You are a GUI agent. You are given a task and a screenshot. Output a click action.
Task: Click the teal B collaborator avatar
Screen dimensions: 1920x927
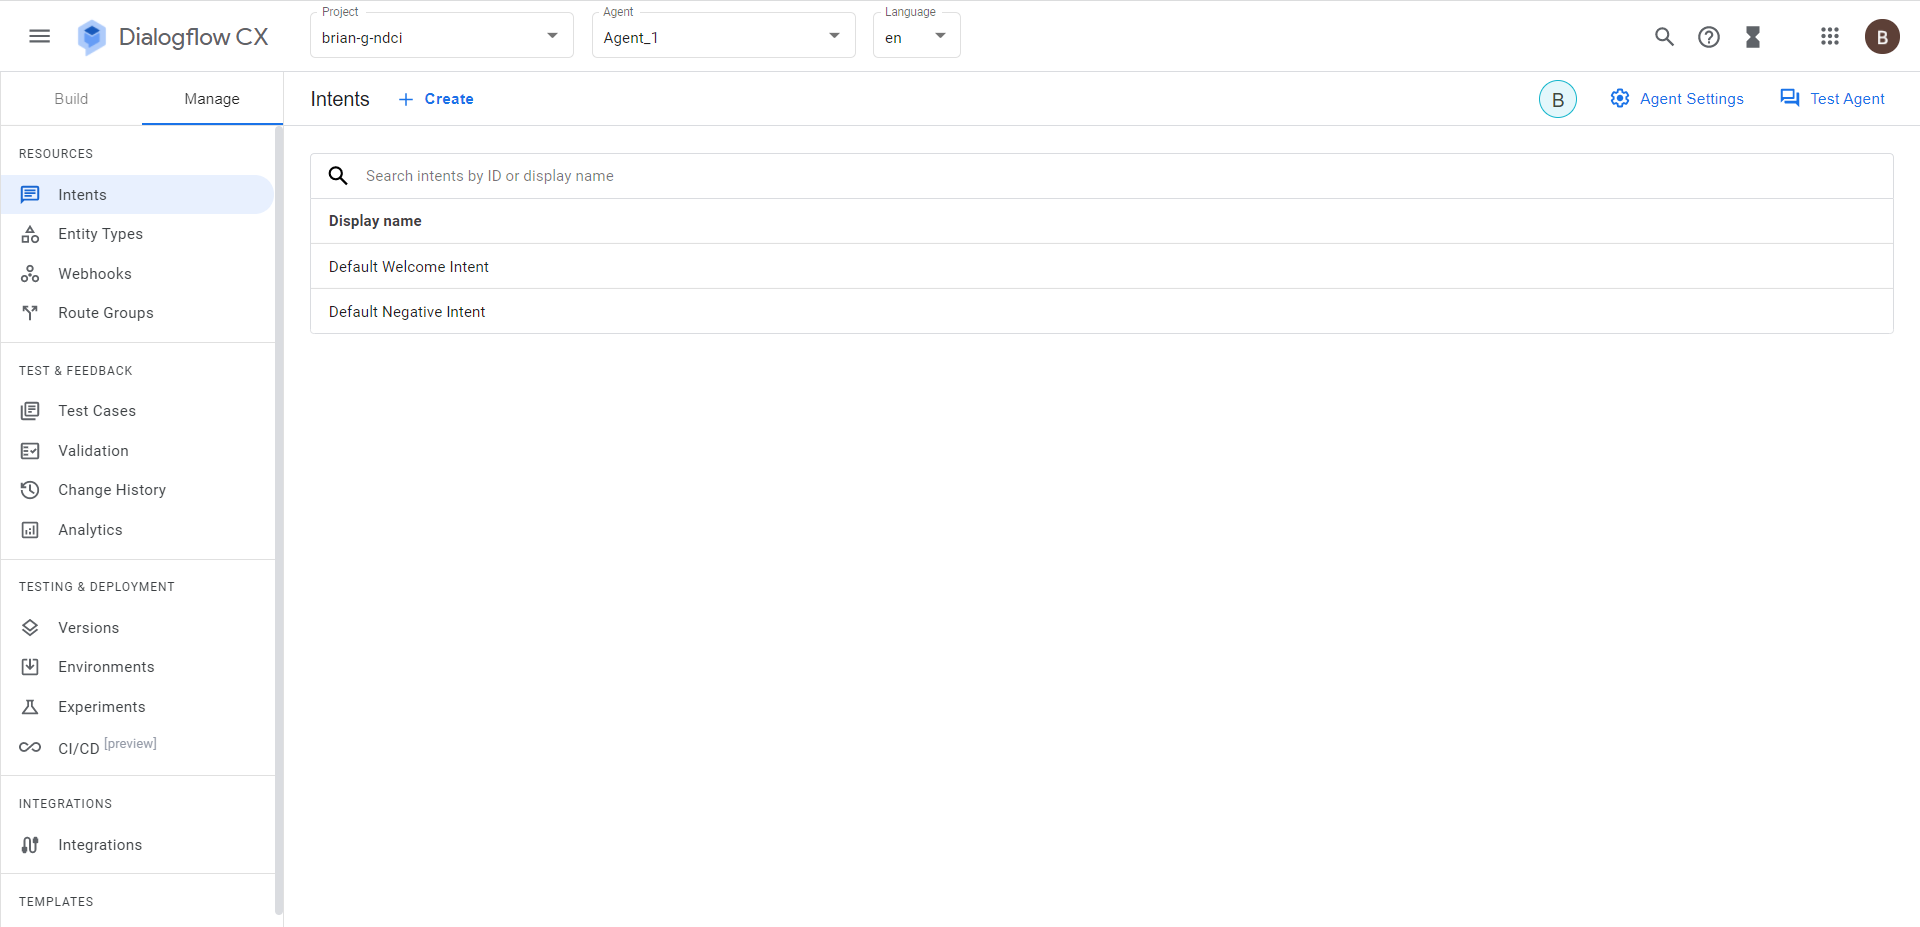click(1558, 99)
